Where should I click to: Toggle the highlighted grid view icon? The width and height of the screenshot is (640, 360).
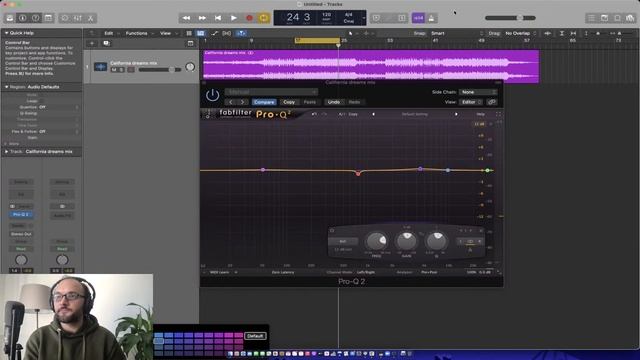[x=200, y=33]
